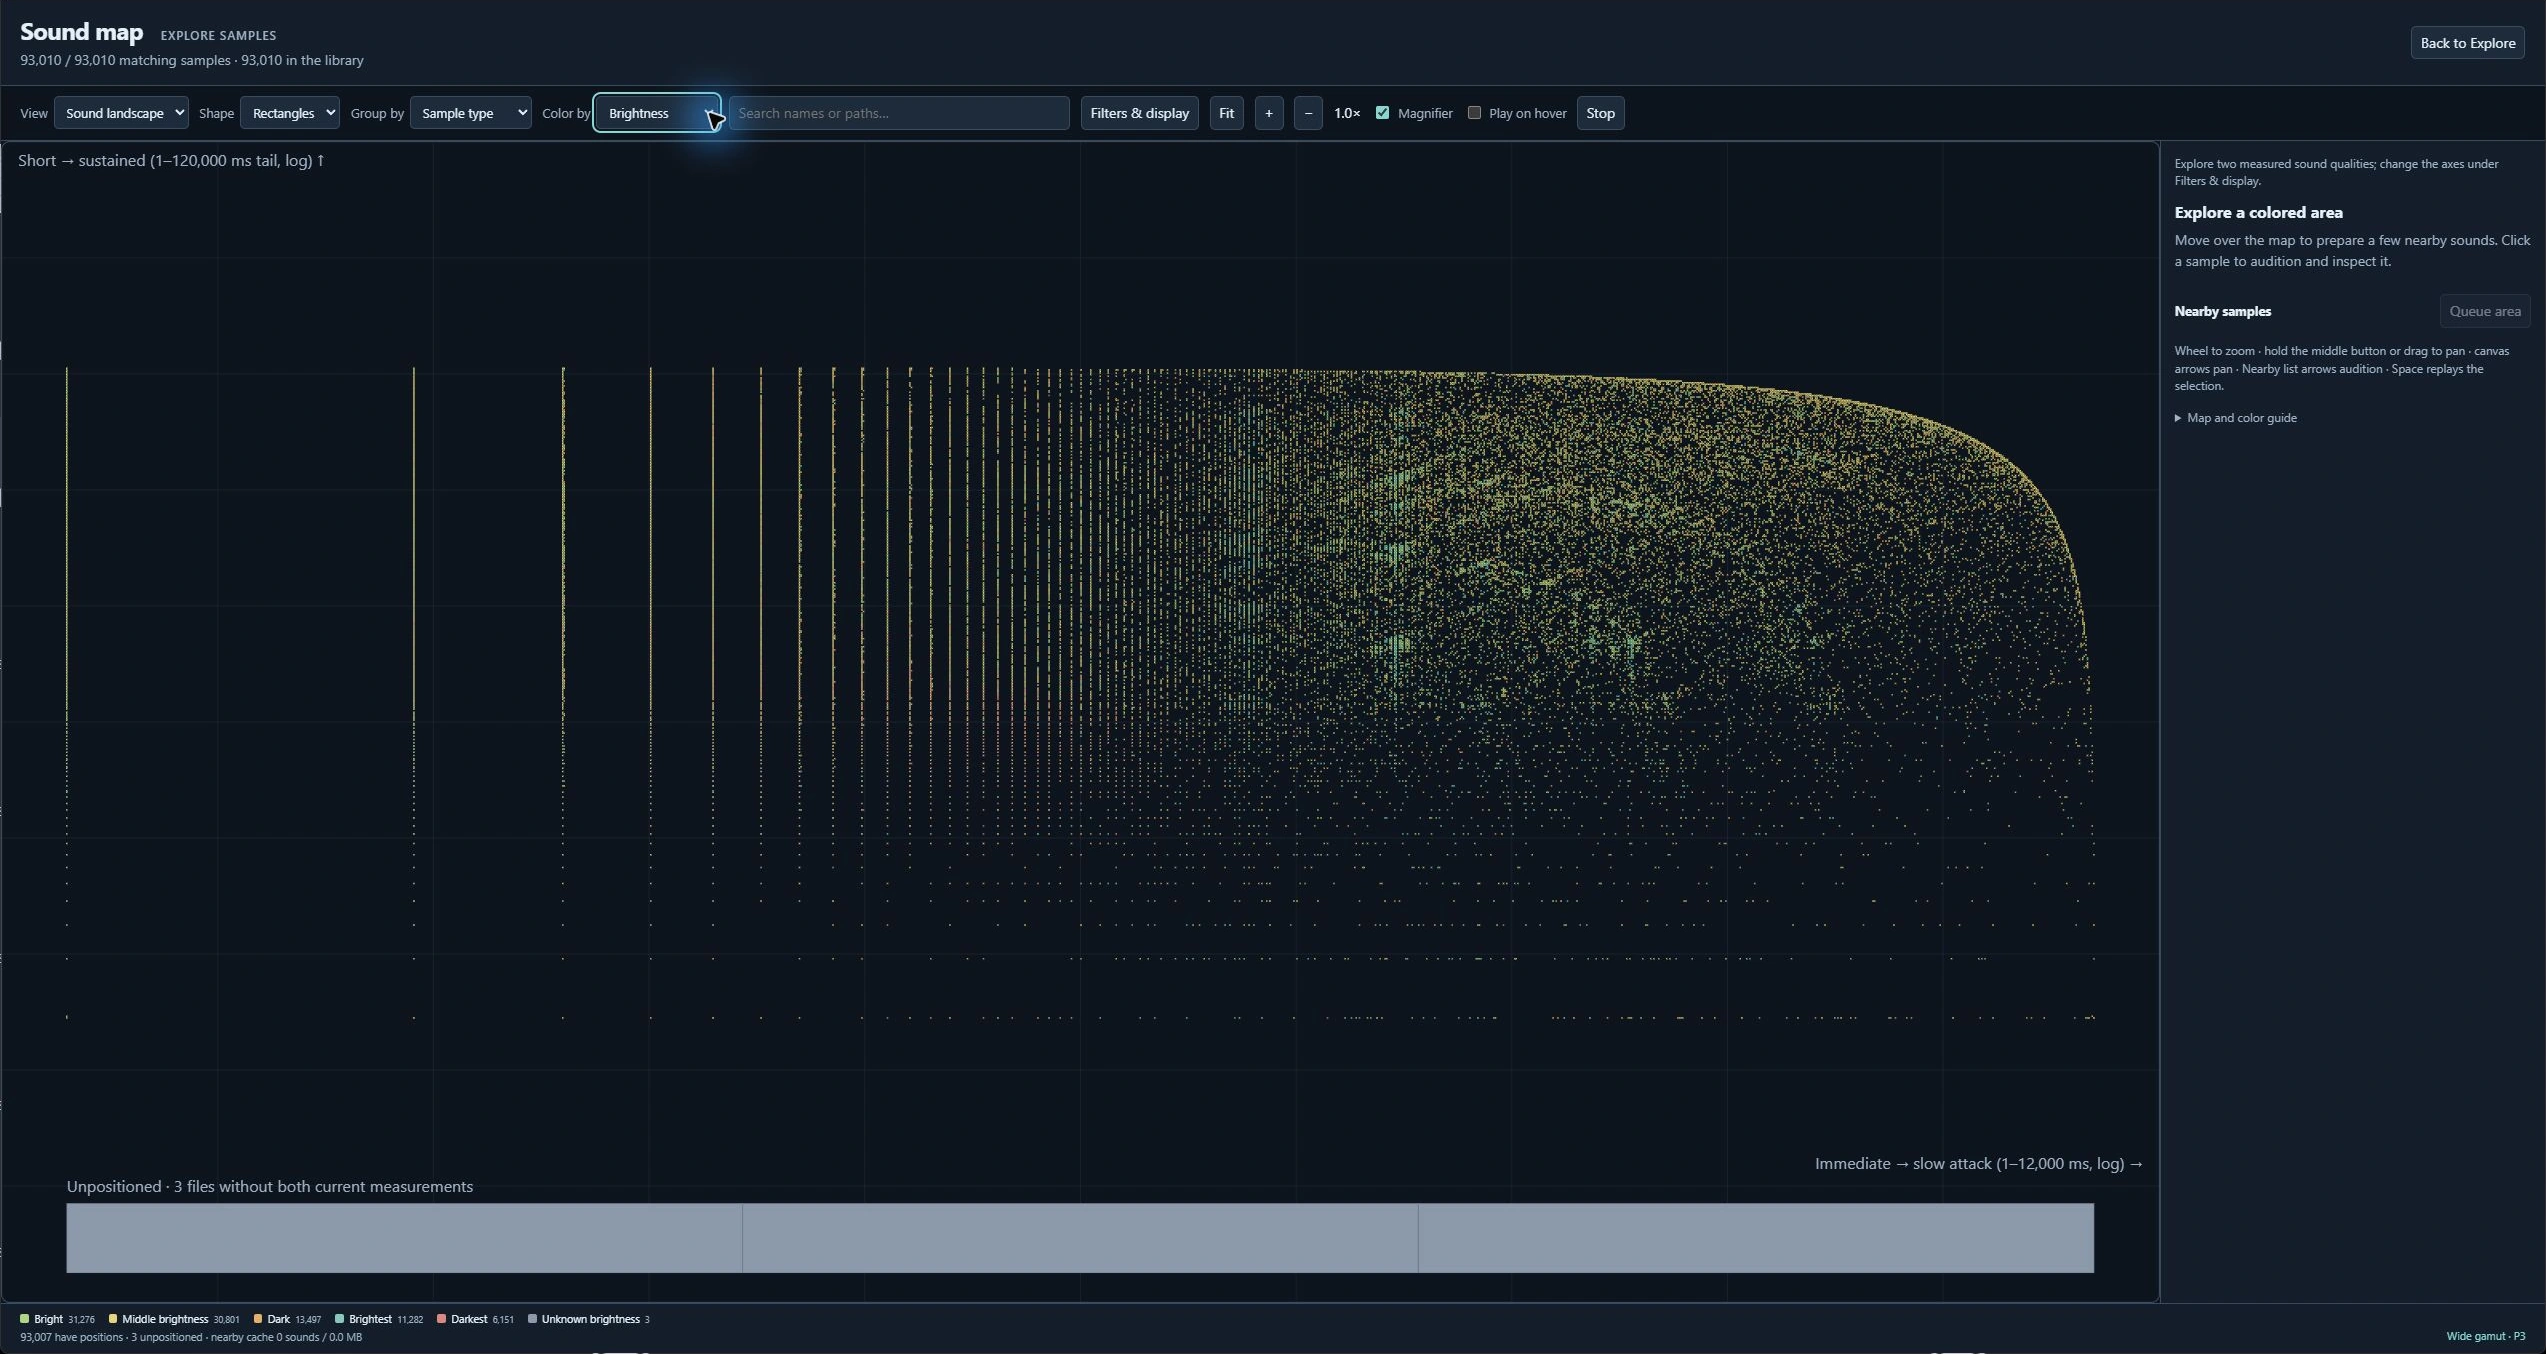
Task: Click the first unpositioned file block
Action: click(404, 1238)
